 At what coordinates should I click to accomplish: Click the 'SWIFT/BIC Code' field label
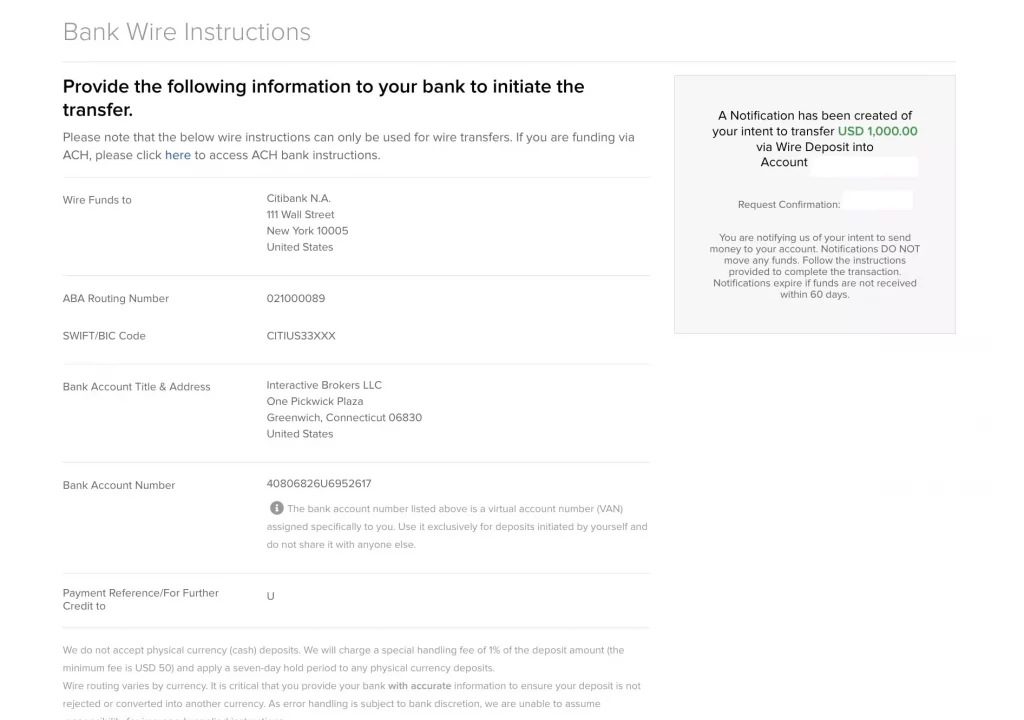(104, 336)
